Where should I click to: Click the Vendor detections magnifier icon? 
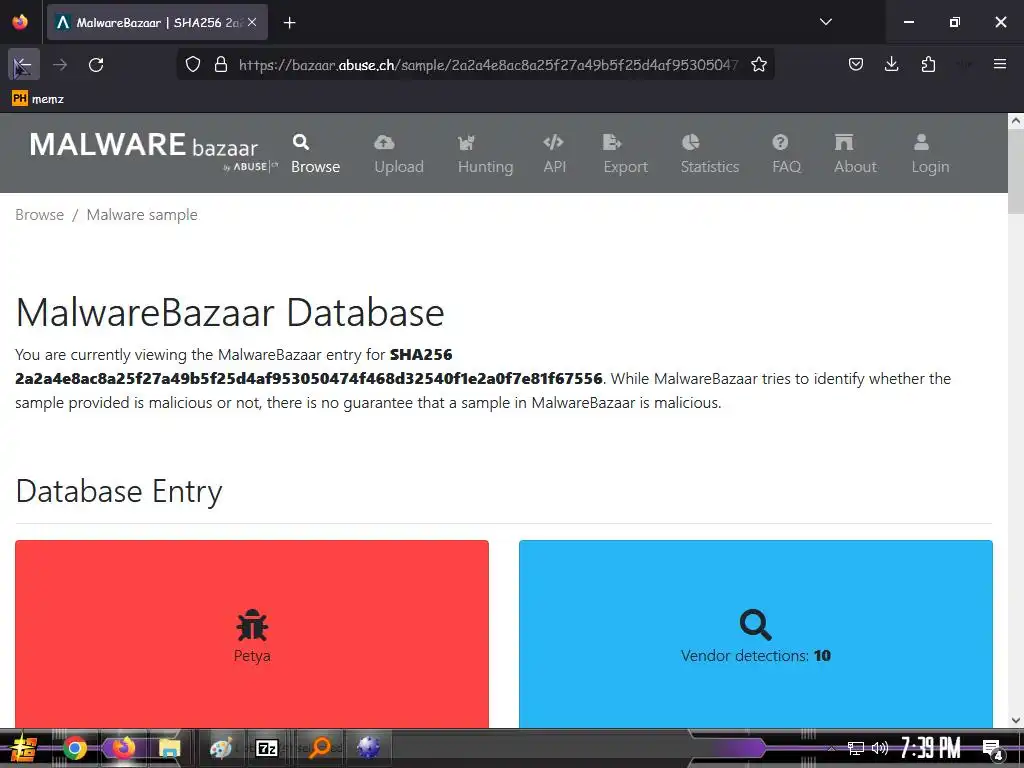(x=756, y=626)
